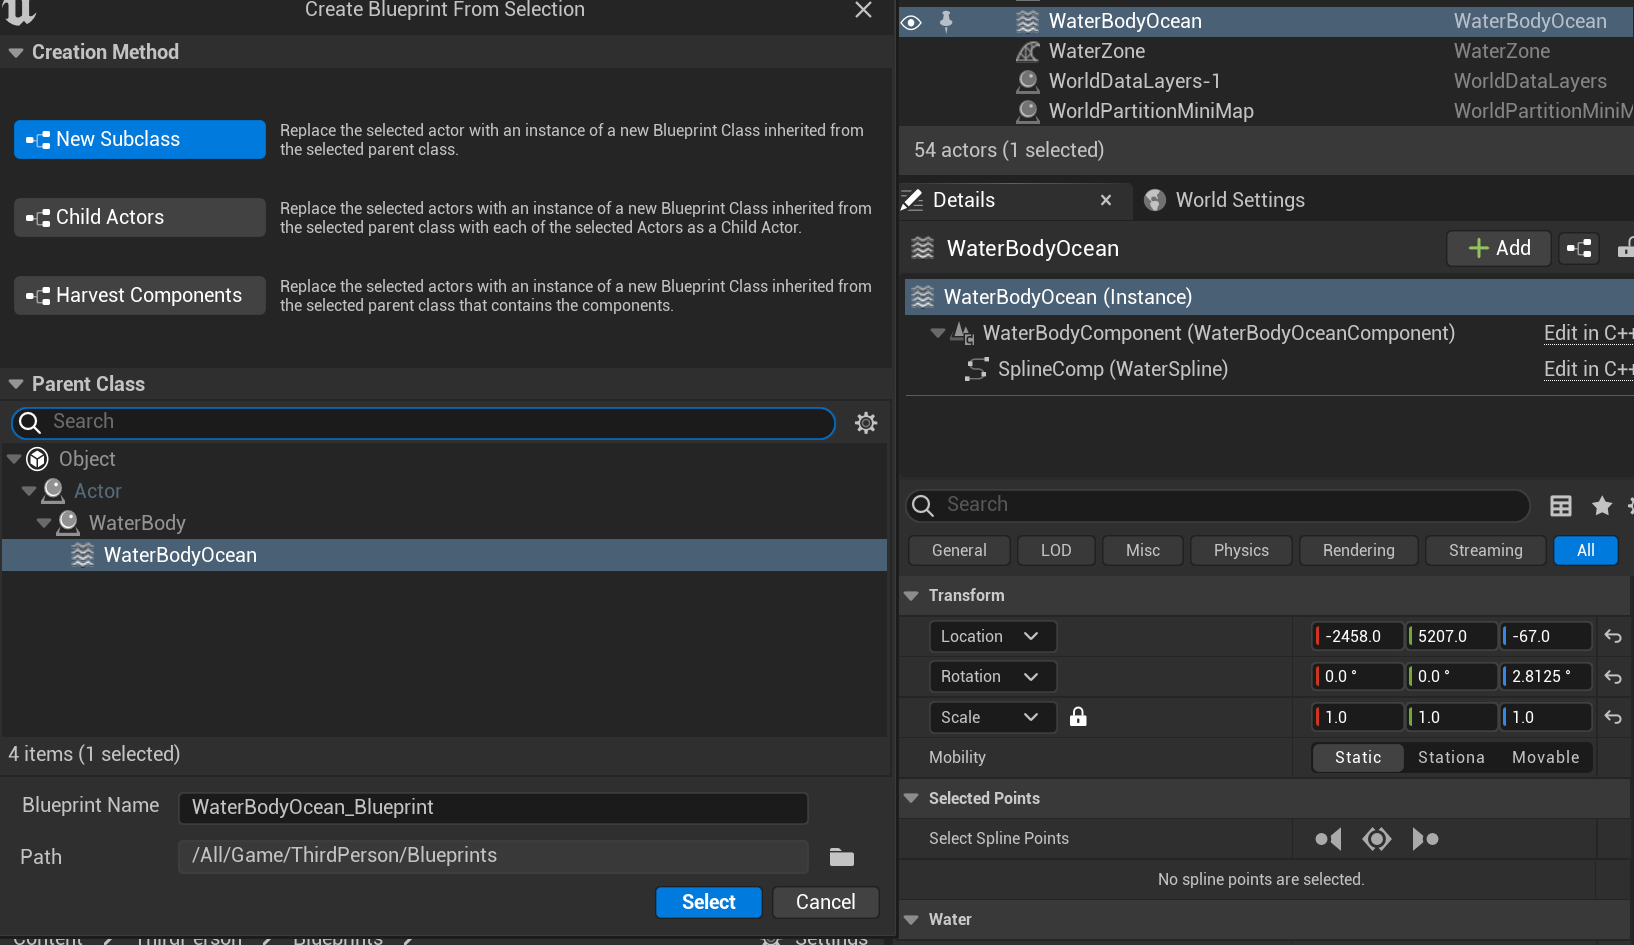Open the Location type dropdown

tap(991, 636)
